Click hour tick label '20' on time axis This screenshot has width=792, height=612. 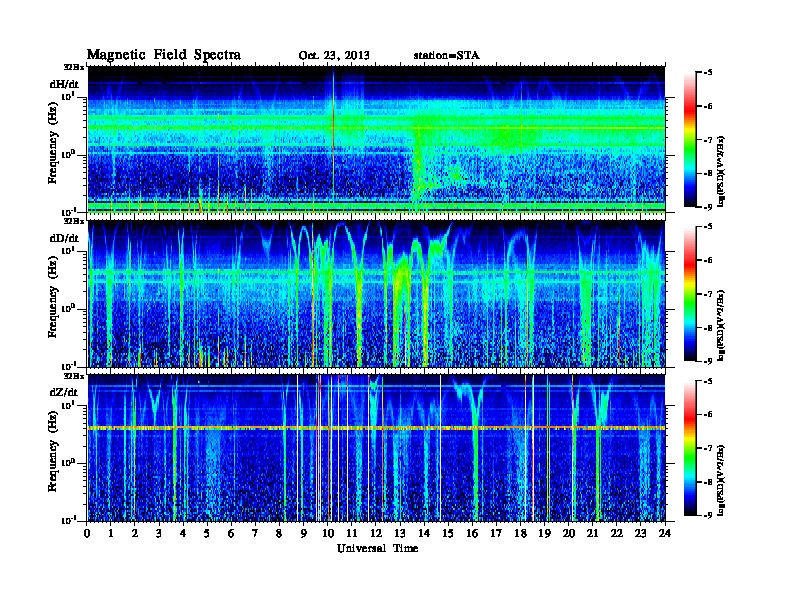569,533
